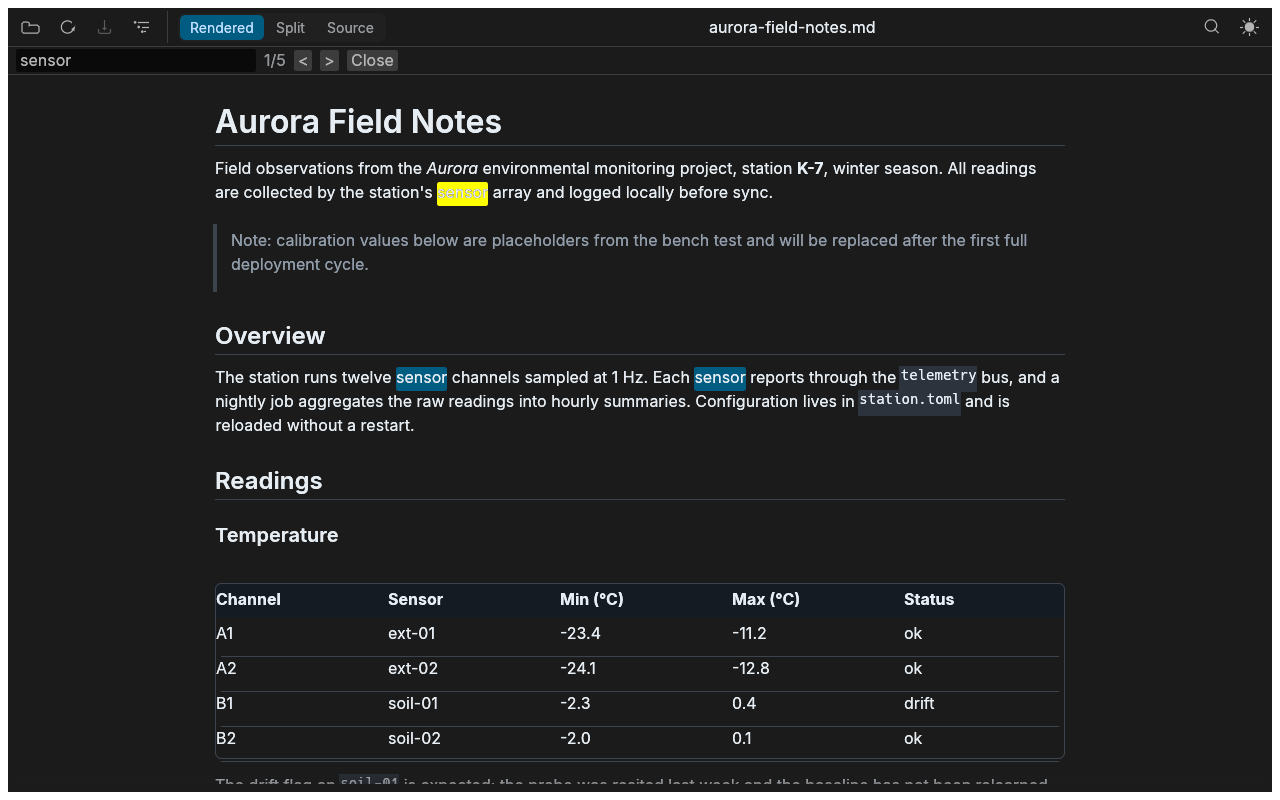Click the Min (°C) column header
The width and height of the screenshot is (1280, 800).
592,600
